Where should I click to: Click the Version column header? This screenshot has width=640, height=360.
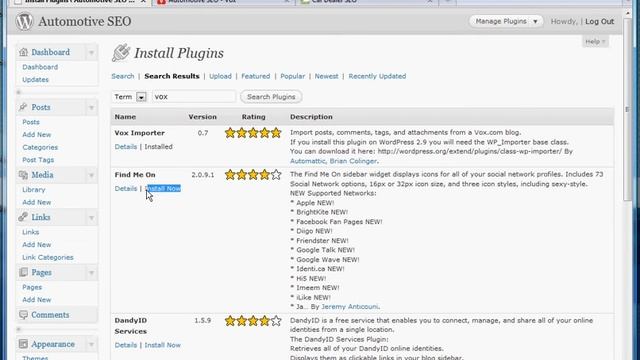[202, 117]
